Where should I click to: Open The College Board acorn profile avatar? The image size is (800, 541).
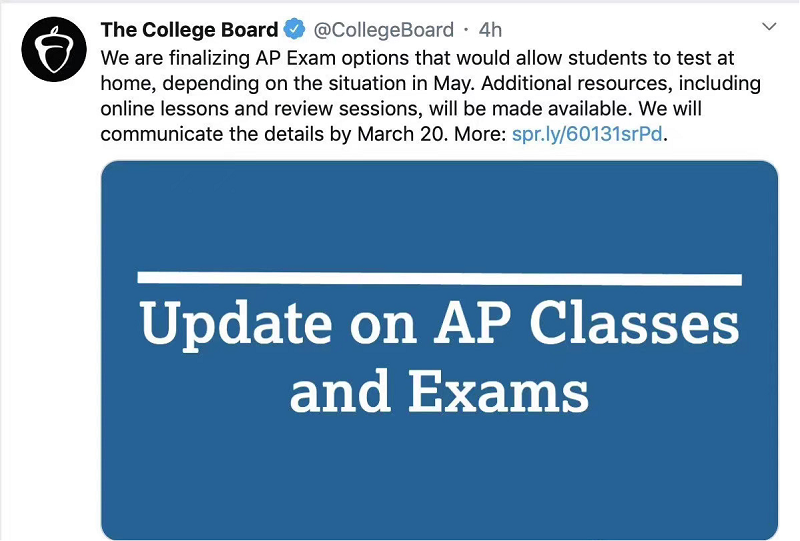click(x=54, y=50)
